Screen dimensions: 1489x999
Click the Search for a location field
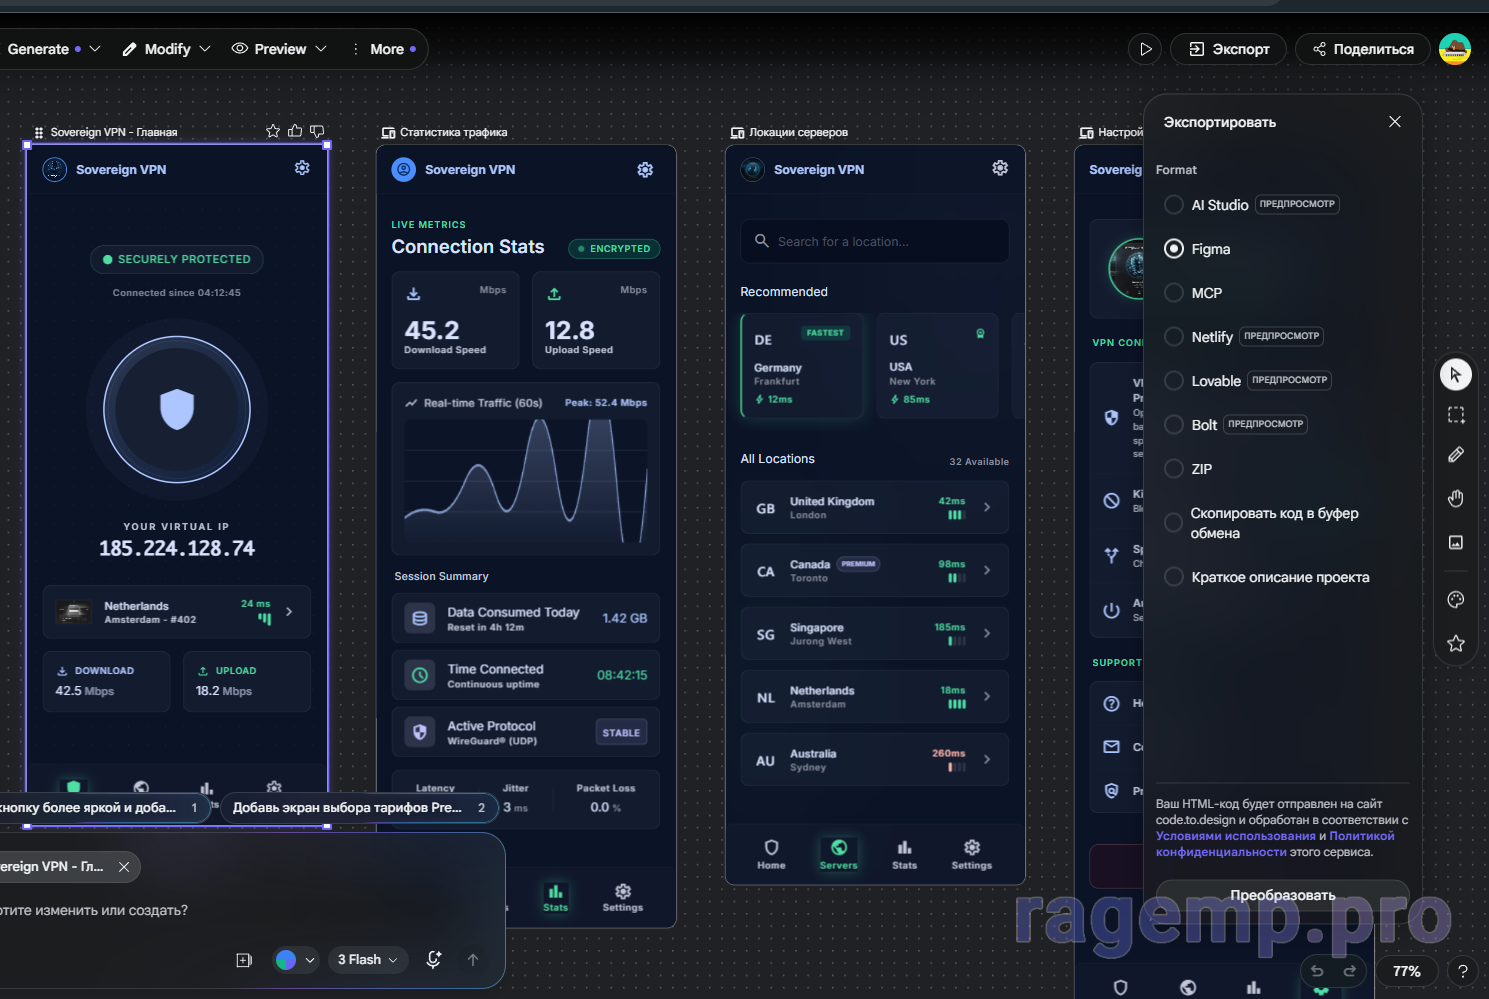pos(875,241)
